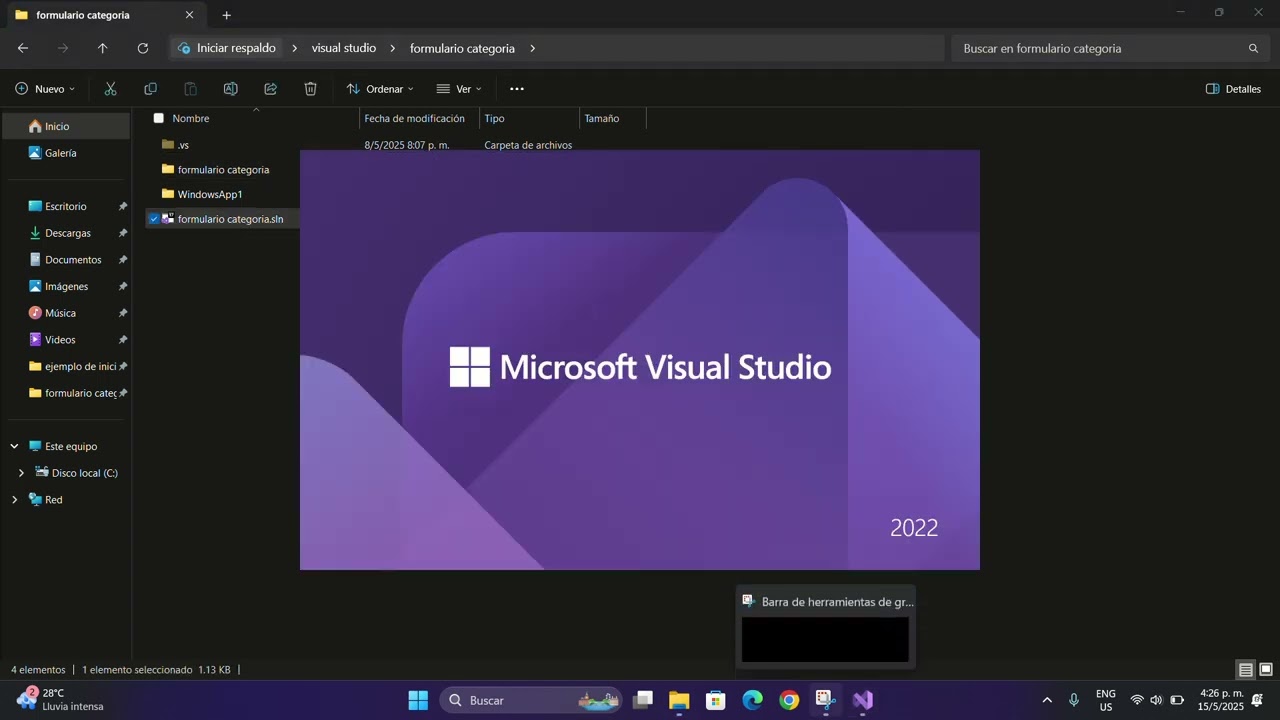Image resolution: width=1280 pixels, height=720 pixels.
Task: Select Inicio in navigation pane
Action: click(66, 126)
